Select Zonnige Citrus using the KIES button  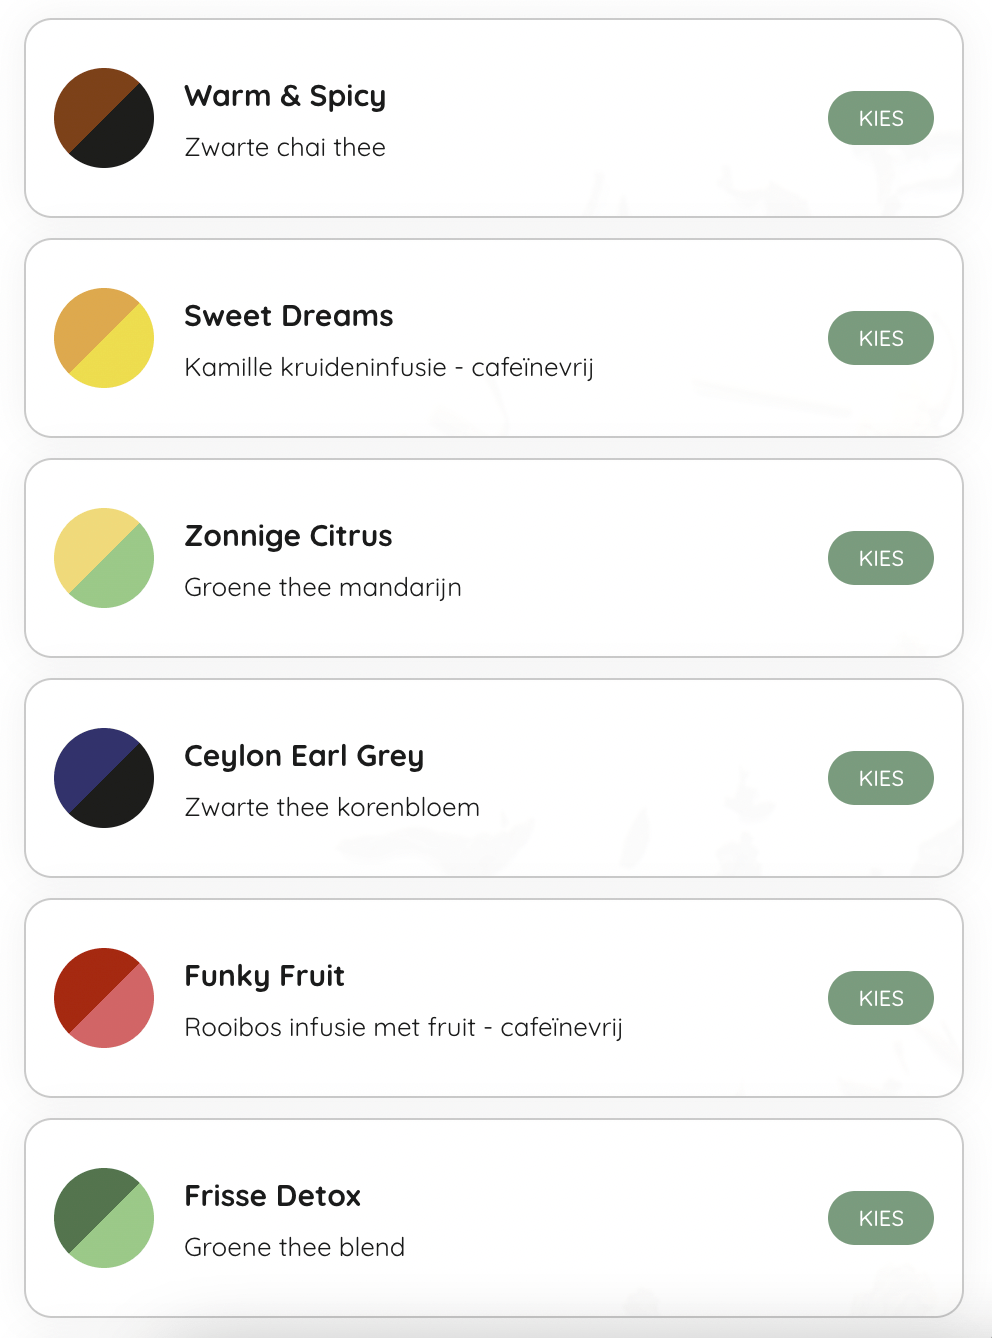tap(880, 558)
